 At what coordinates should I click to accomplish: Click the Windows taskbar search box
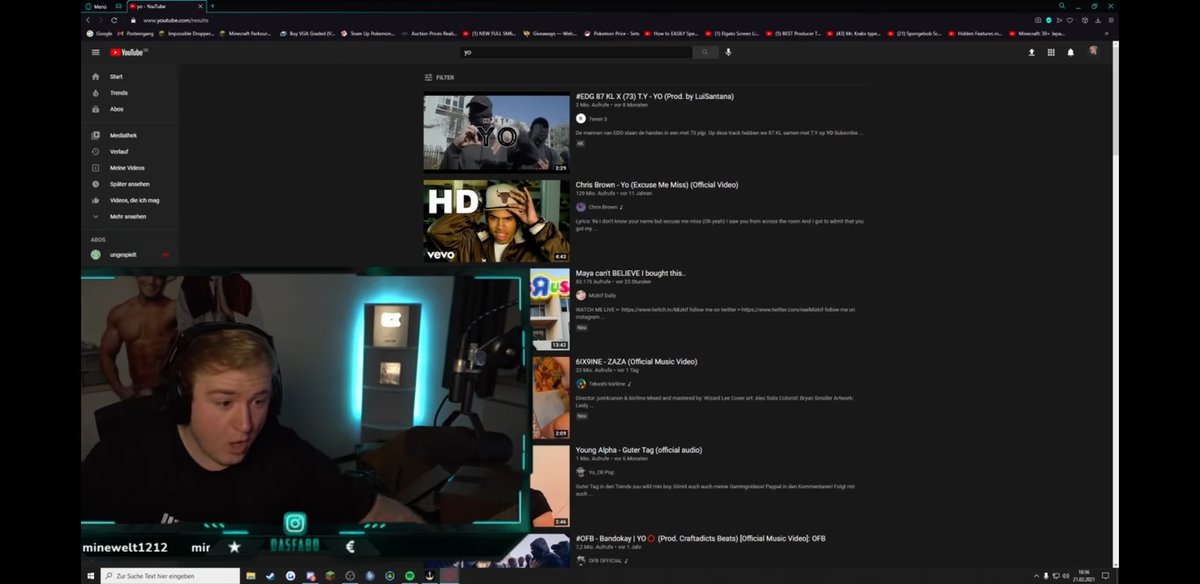170,576
